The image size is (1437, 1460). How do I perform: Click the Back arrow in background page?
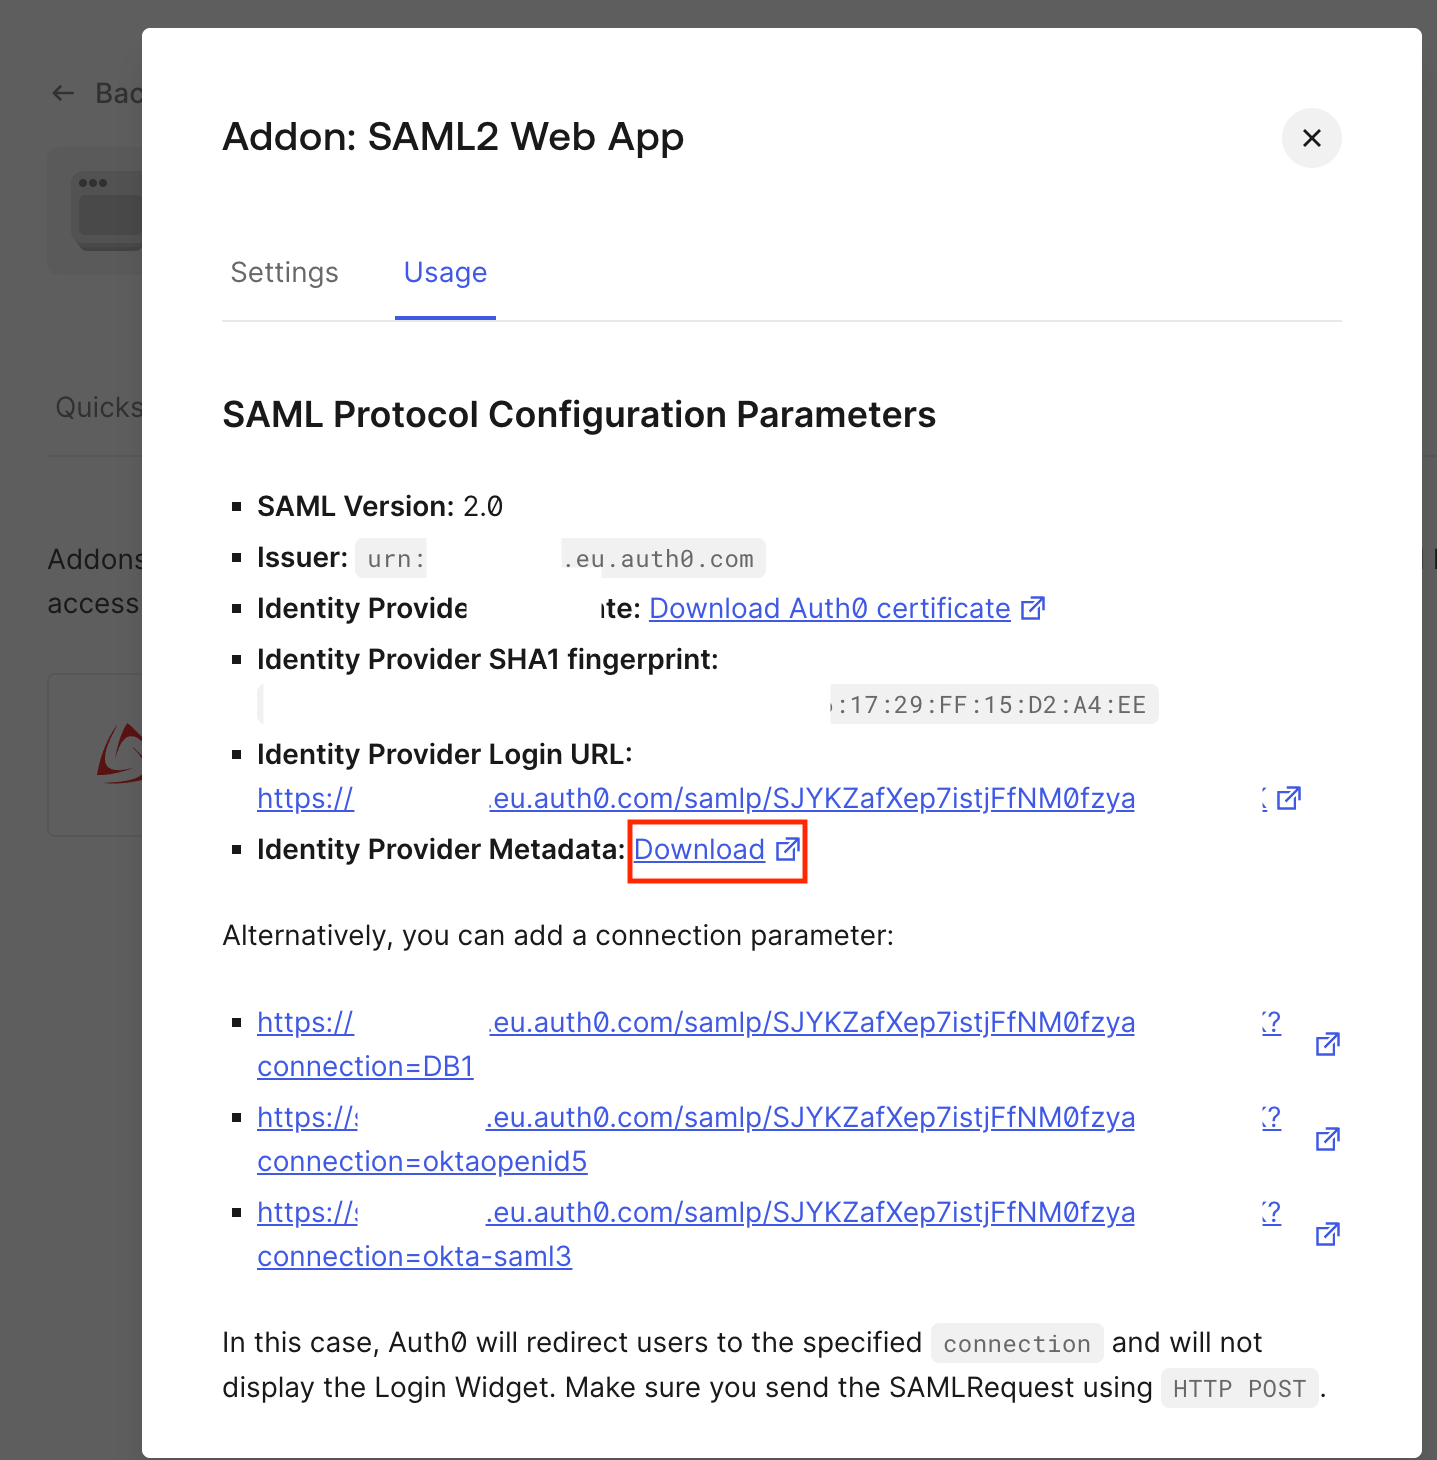(63, 93)
